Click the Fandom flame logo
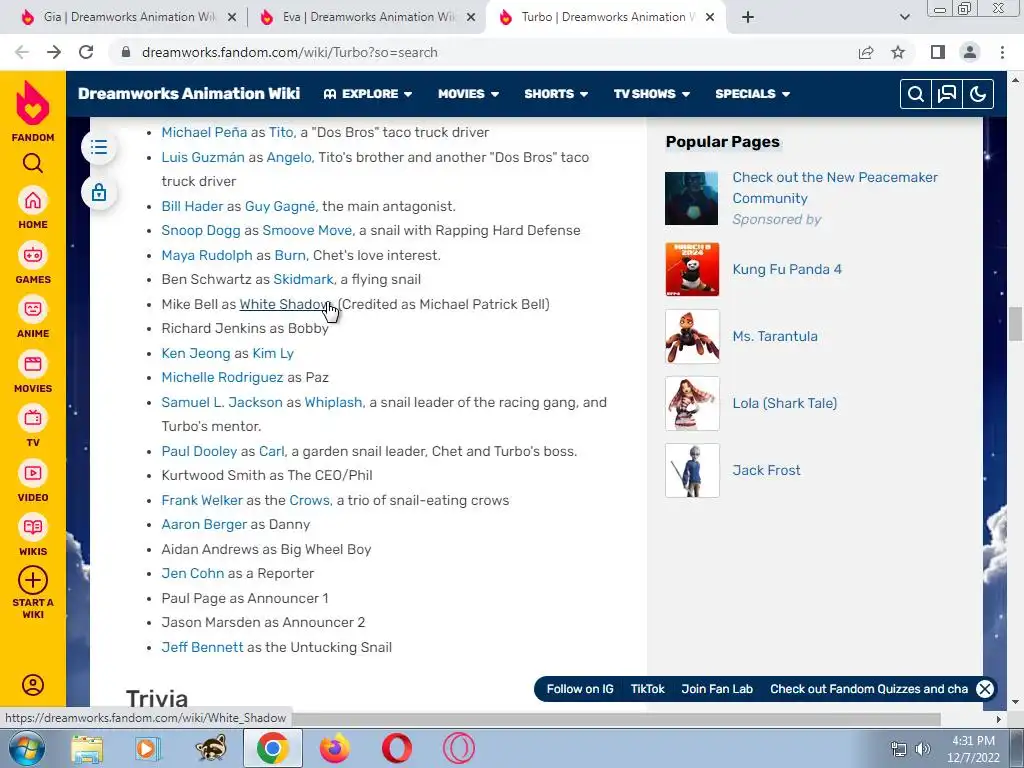1024x768 pixels. (33, 103)
